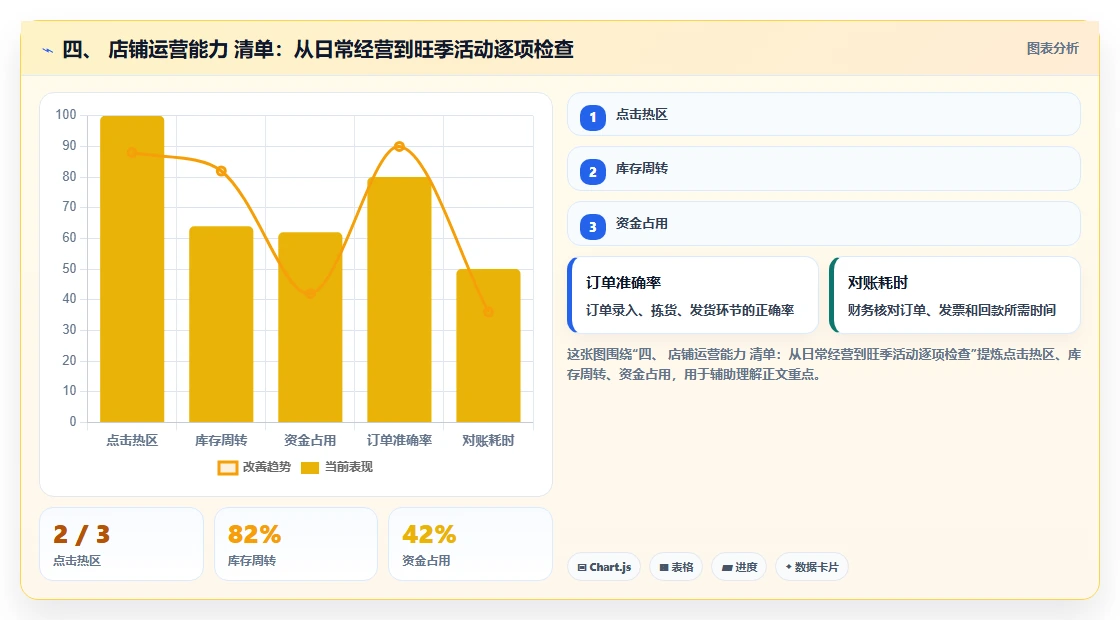Click the summary paragraph starting 这张图围绕
This screenshot has height=620, width=1120.
(x=824, y=364)
